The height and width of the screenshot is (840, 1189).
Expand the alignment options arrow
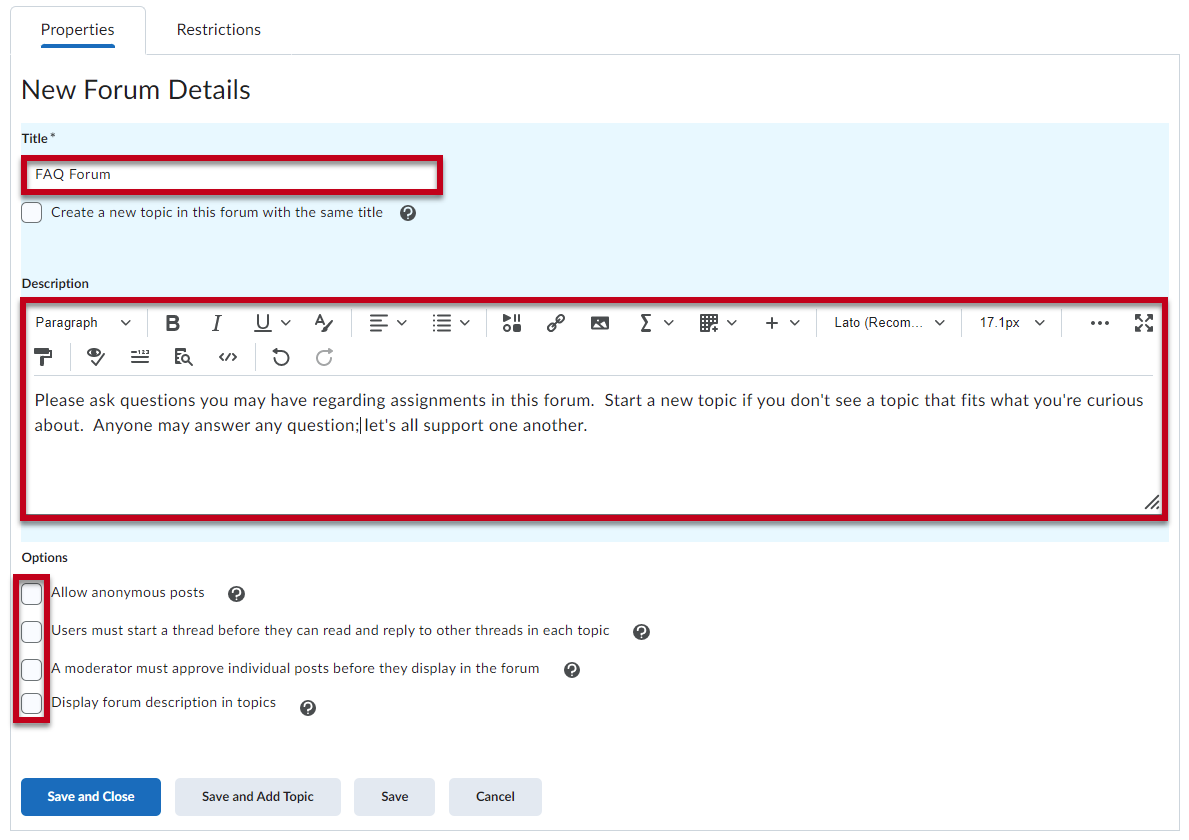[x=402, y=323]
